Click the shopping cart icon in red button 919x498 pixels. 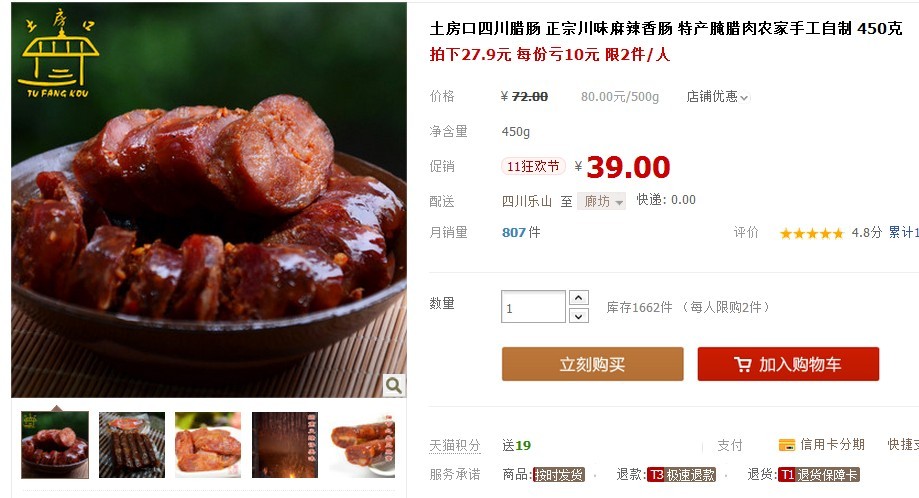[743, 364]
